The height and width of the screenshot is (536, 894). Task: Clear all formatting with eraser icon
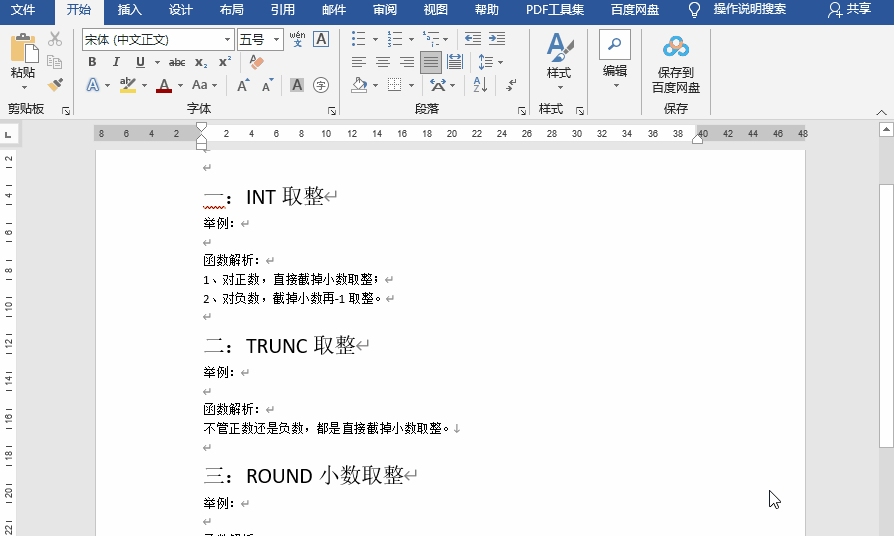(x=256, y=62)
